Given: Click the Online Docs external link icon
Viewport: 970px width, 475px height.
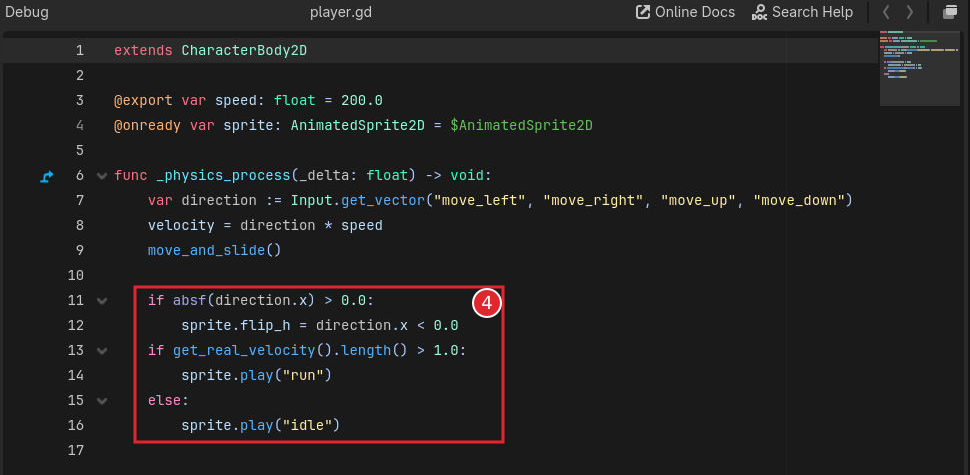Looking at the screenshot, I should pyautogui.click(x=643, y=12).
